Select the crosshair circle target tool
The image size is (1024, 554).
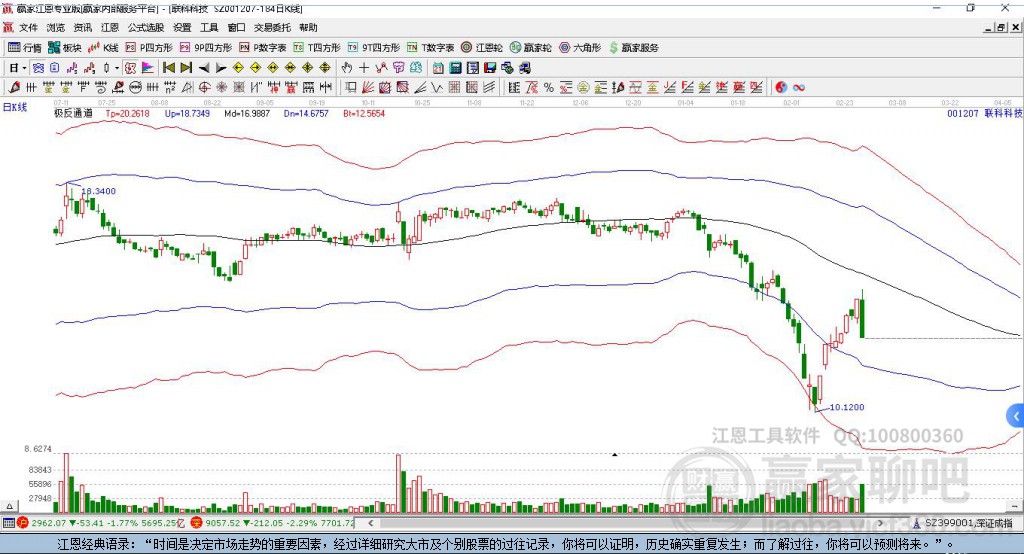coord(204,87)
